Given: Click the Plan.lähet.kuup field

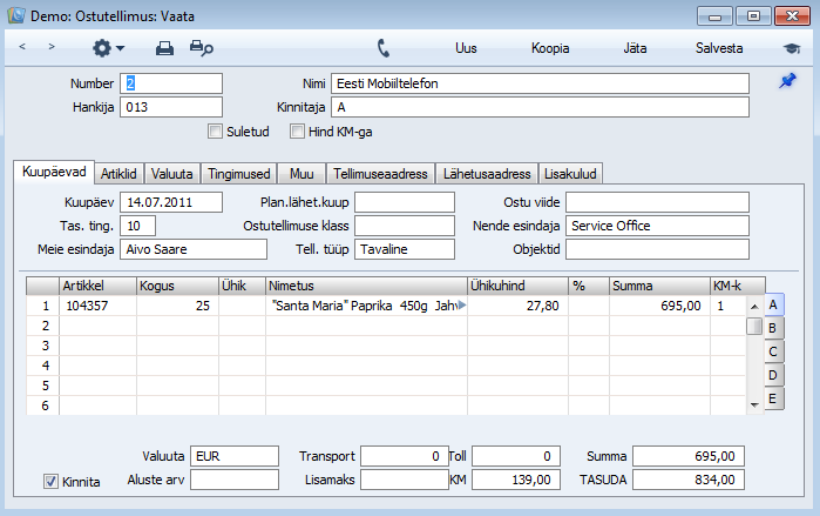Looking at the screenshot, I should coord(404,202).
